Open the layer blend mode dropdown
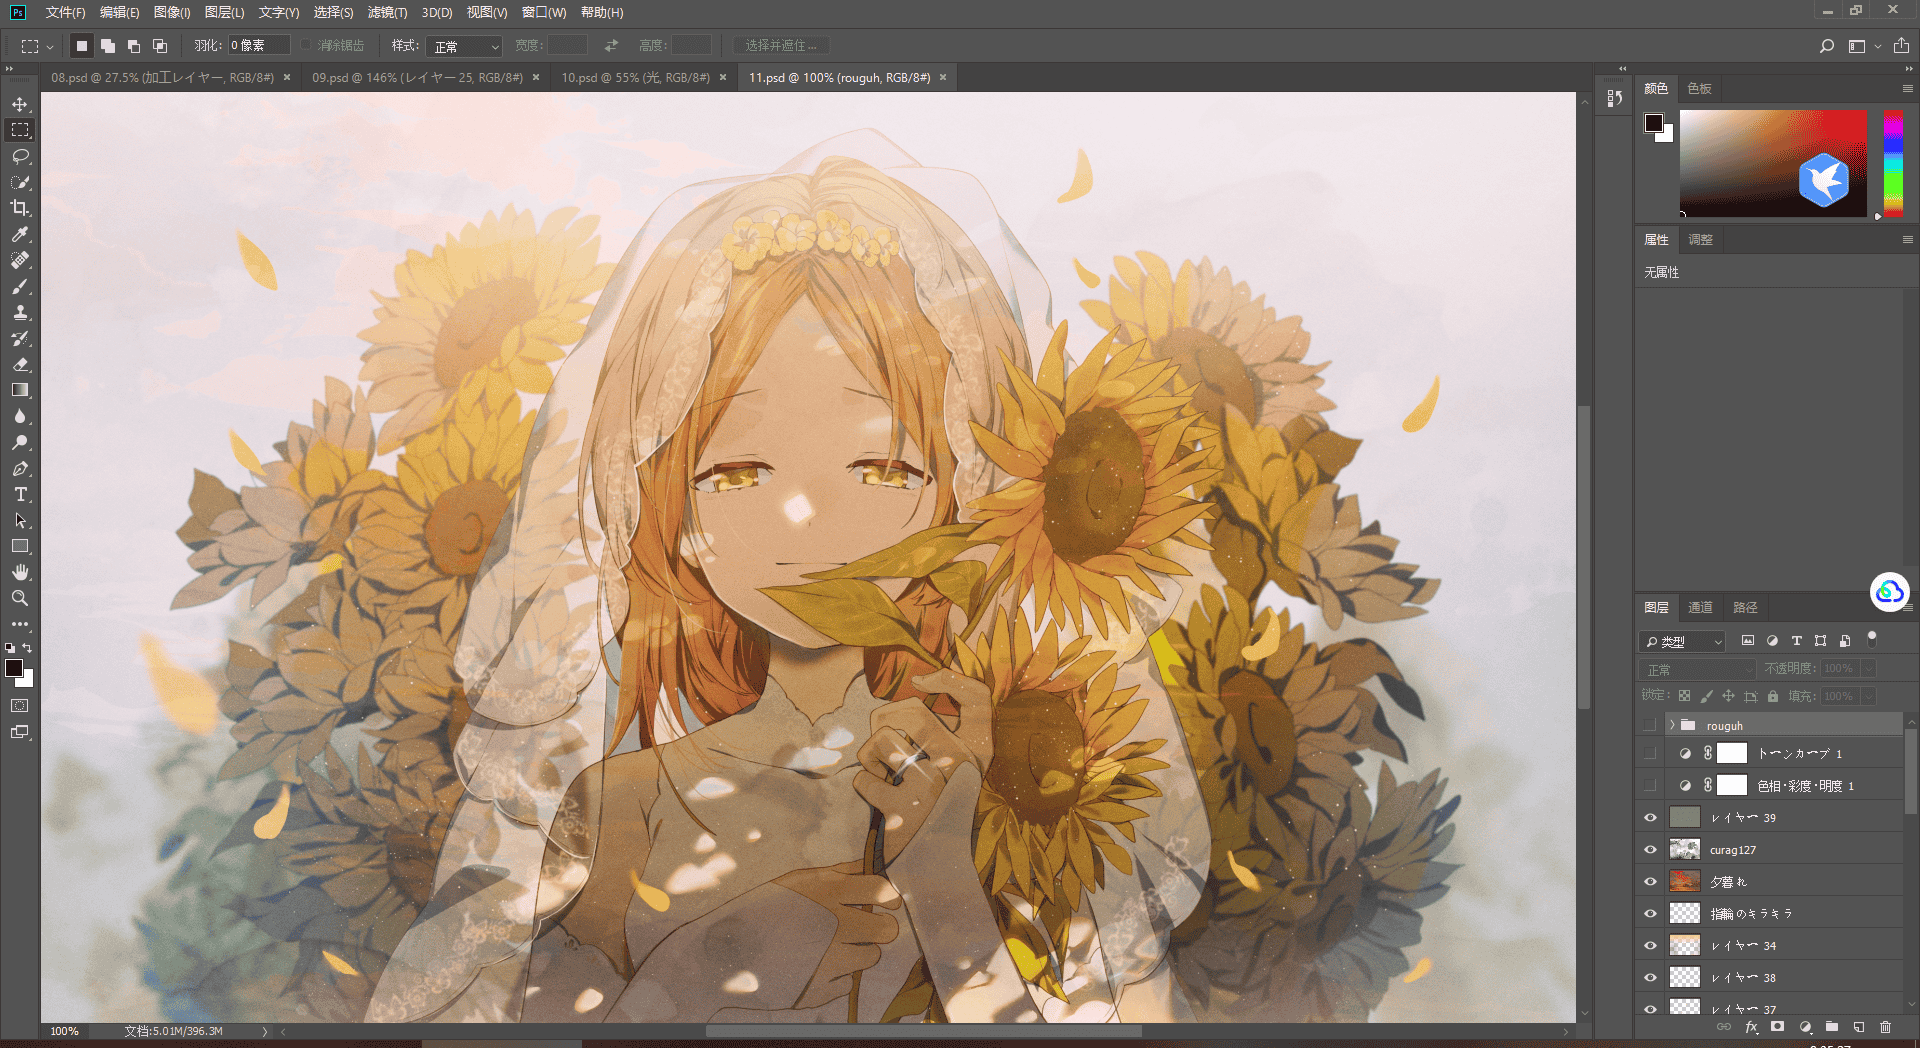Image resolution: width=1920 pixels, height=1048 pixels. (1697, 669)
